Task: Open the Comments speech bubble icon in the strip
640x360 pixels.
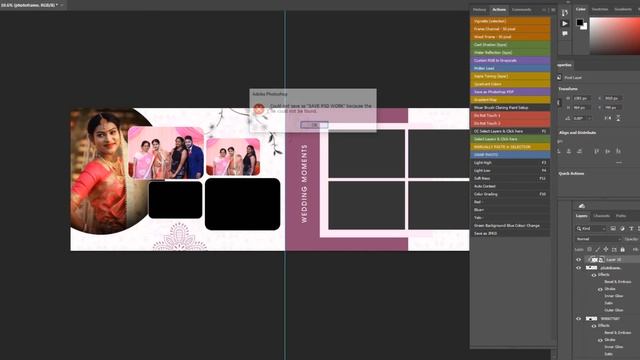Action: pos(564,34)
